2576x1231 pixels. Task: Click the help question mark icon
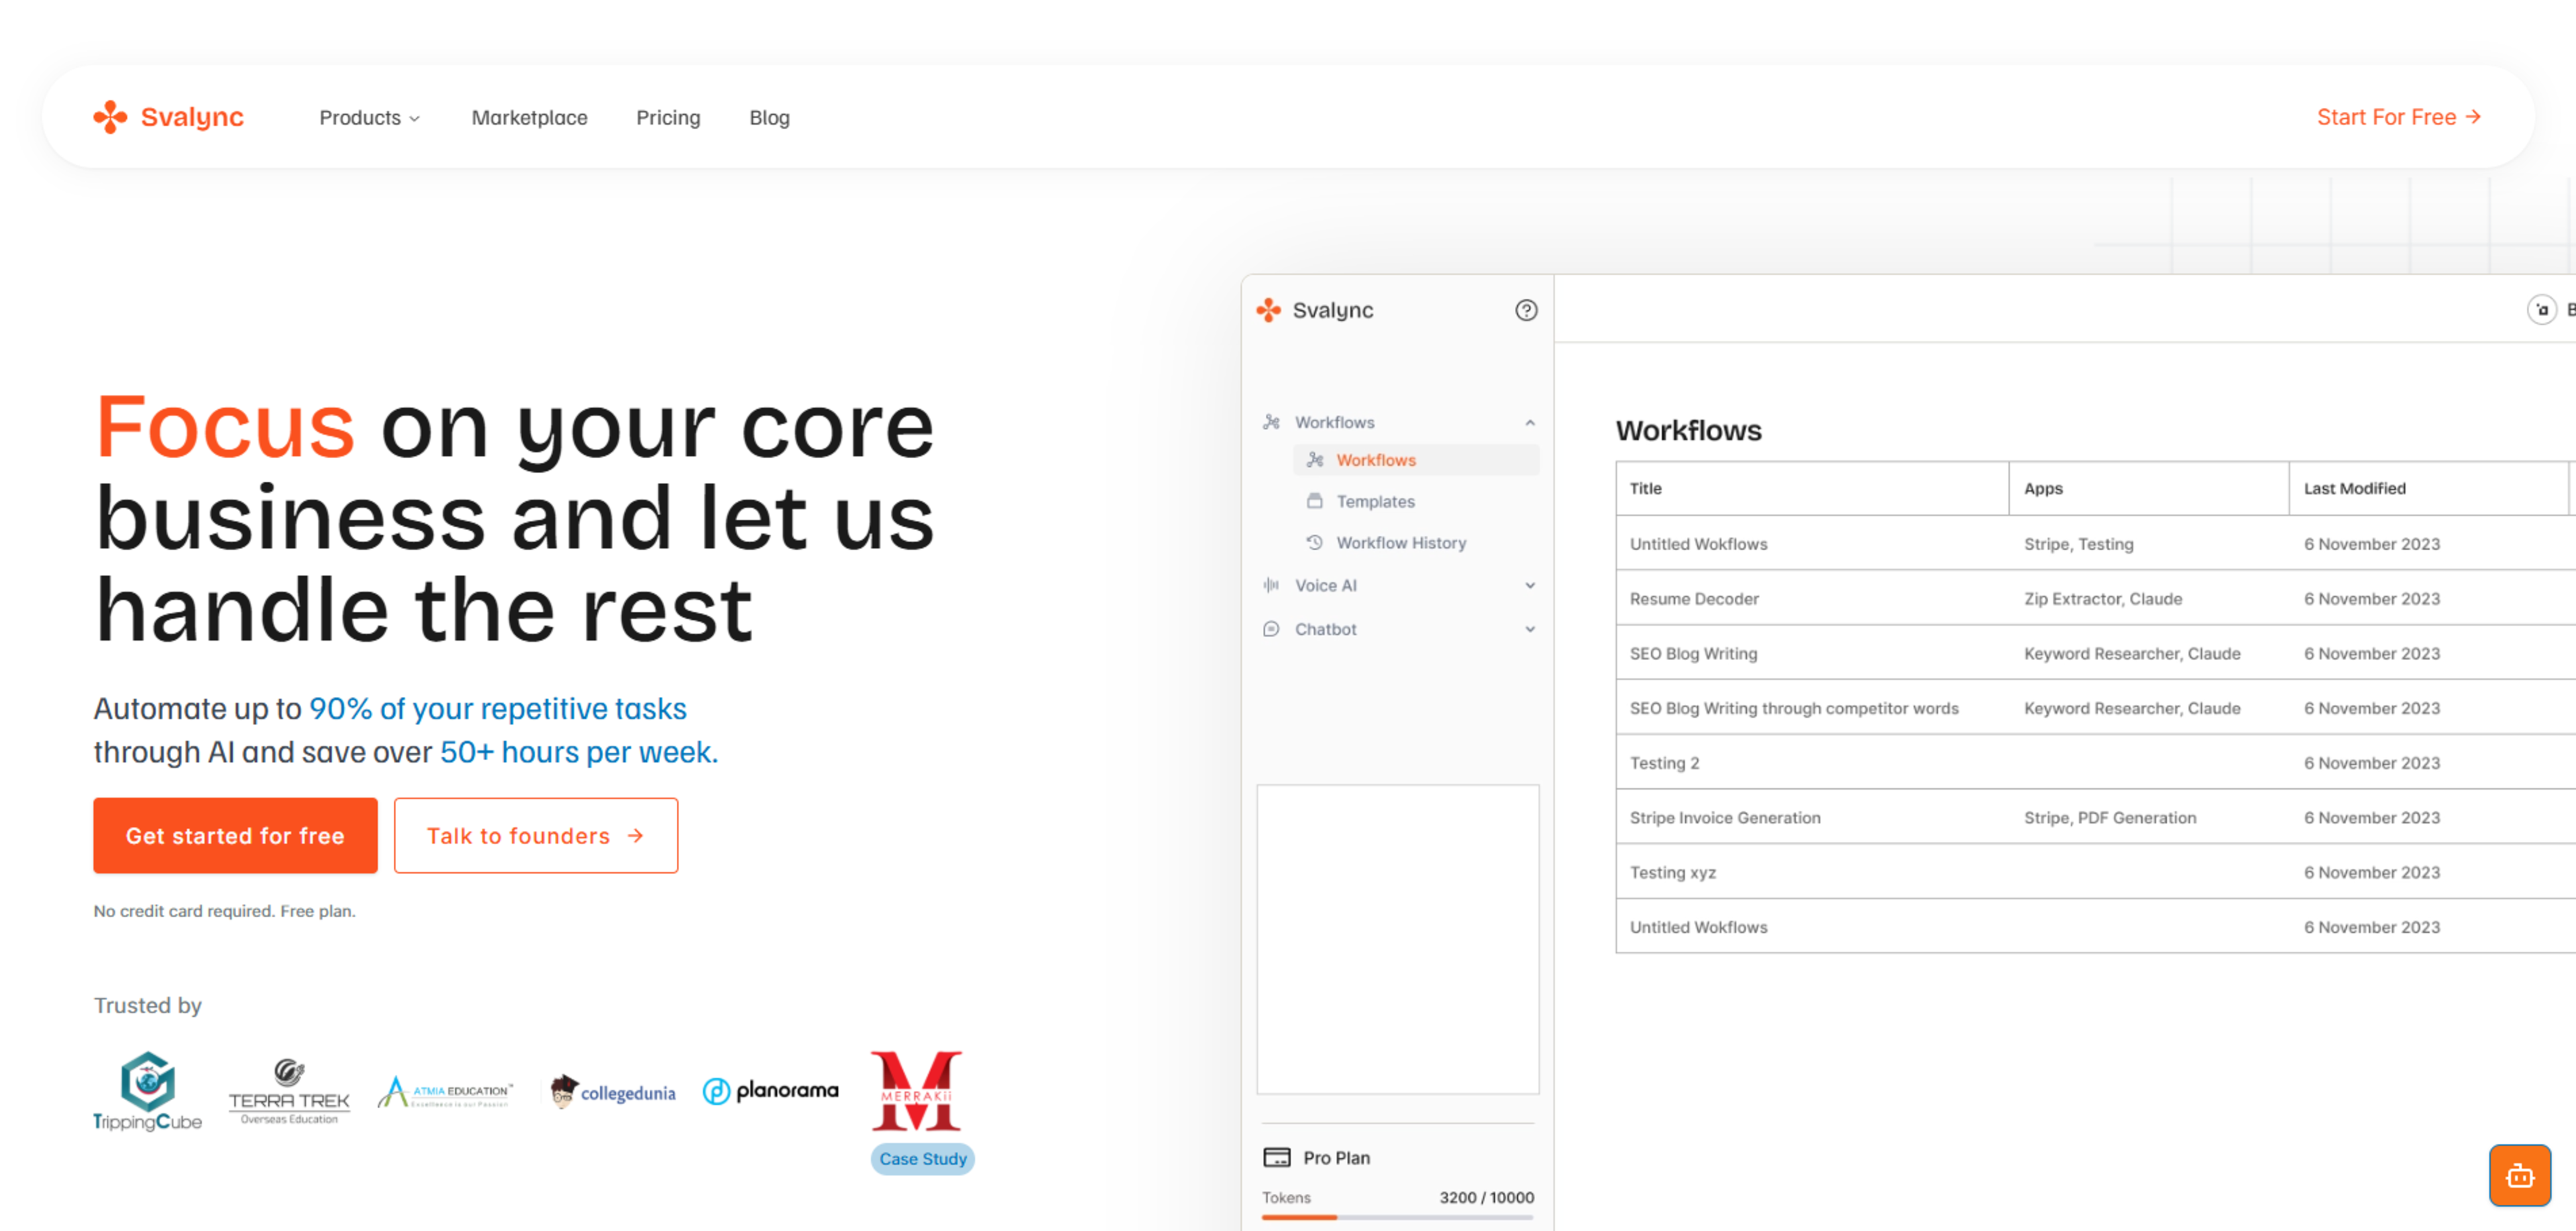pyautogui.click(x=1525, y=310)
